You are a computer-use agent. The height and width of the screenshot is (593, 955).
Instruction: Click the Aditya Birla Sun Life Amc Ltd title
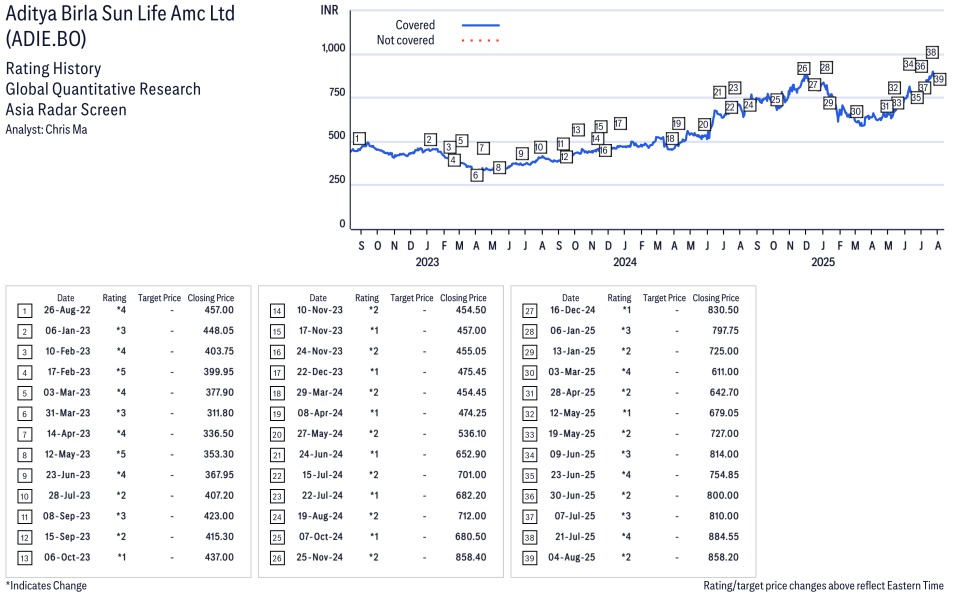coord(120,13)
